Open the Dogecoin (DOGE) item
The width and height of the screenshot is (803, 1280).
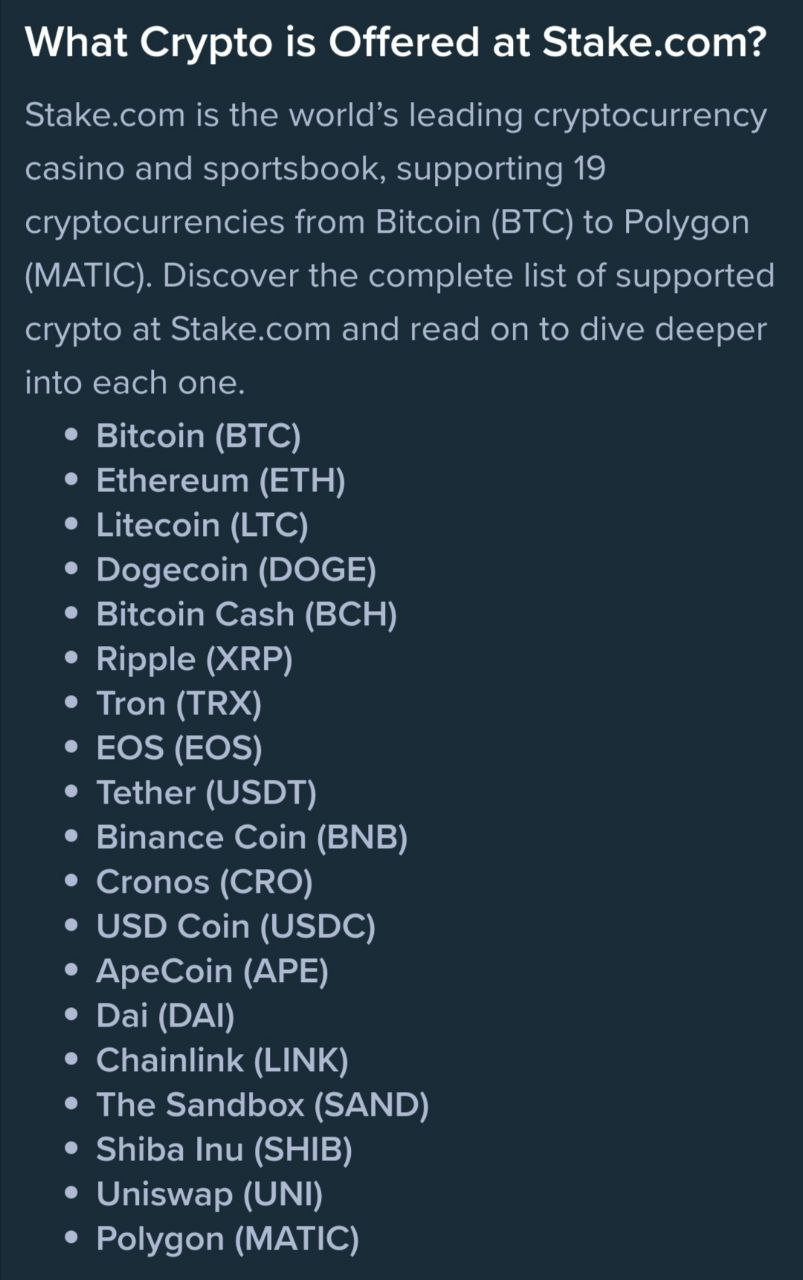236,570
